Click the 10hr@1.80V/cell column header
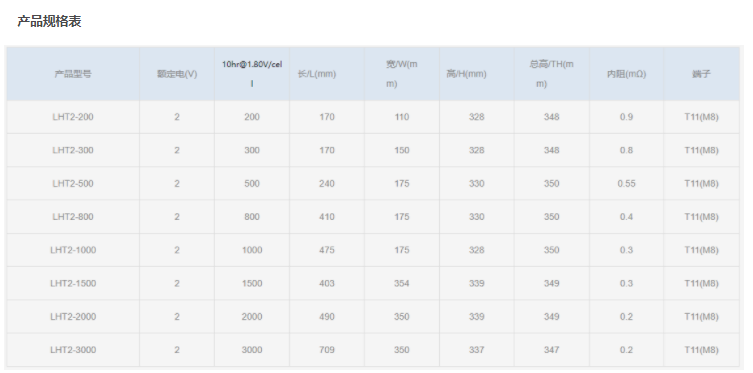This screenshot has width=753, height=373. pyautogui.click(x=252, y=74)
